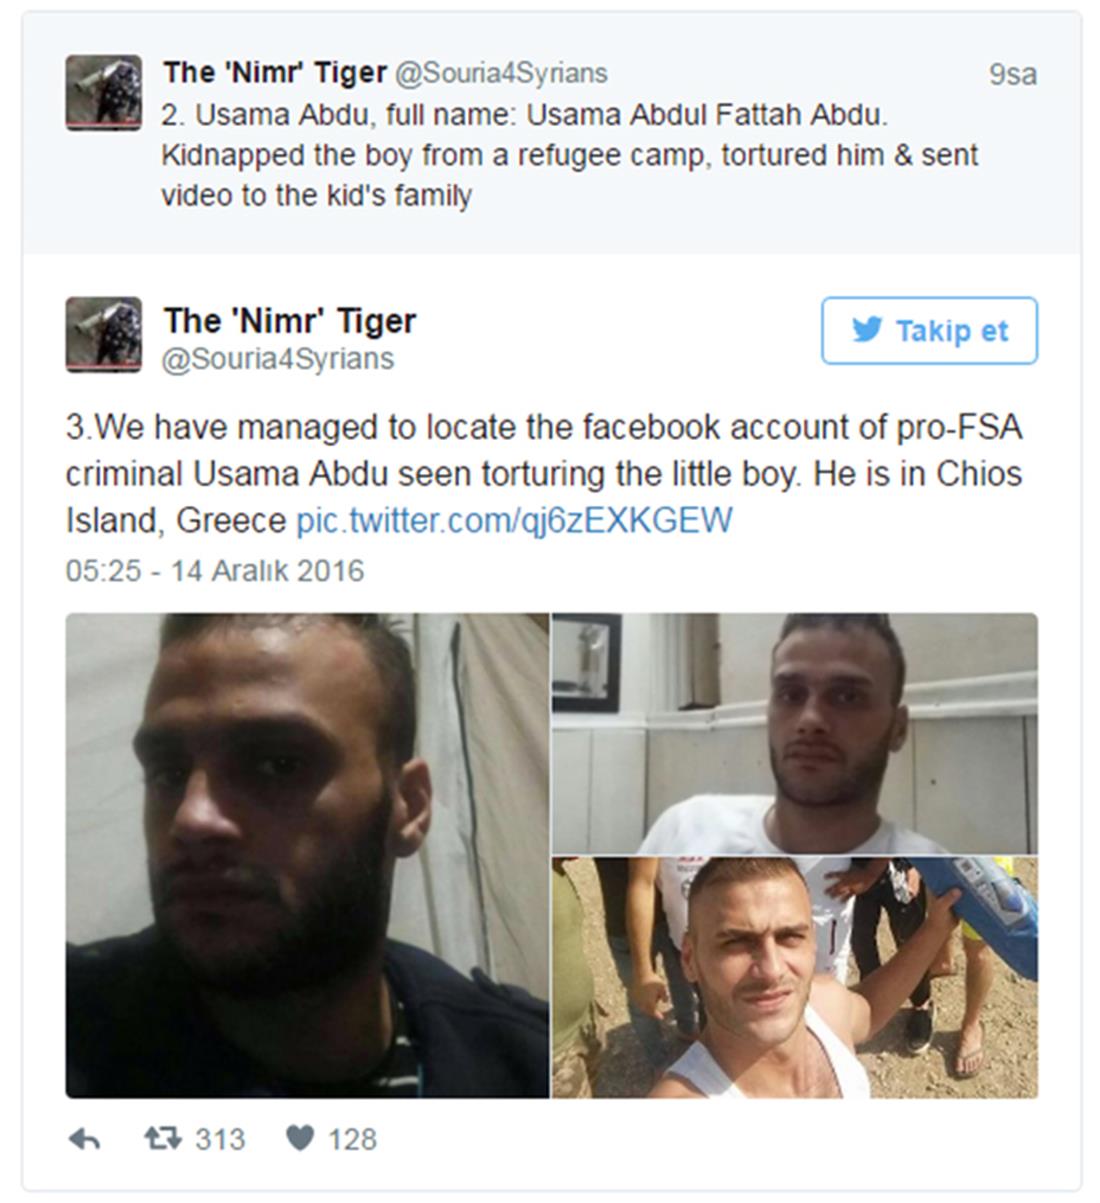Open the large left photo
Viewport: 1100px width, 1203px height.
pos(307,856)
